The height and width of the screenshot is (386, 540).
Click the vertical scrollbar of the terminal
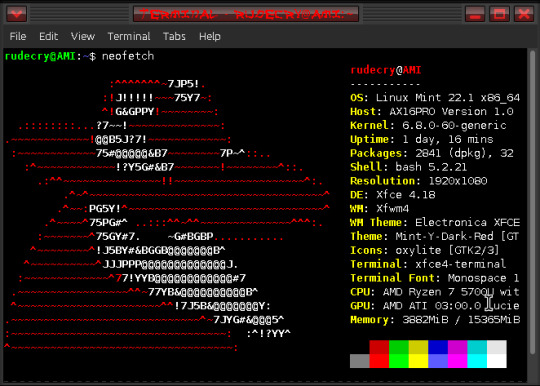[x=532, y=203]
